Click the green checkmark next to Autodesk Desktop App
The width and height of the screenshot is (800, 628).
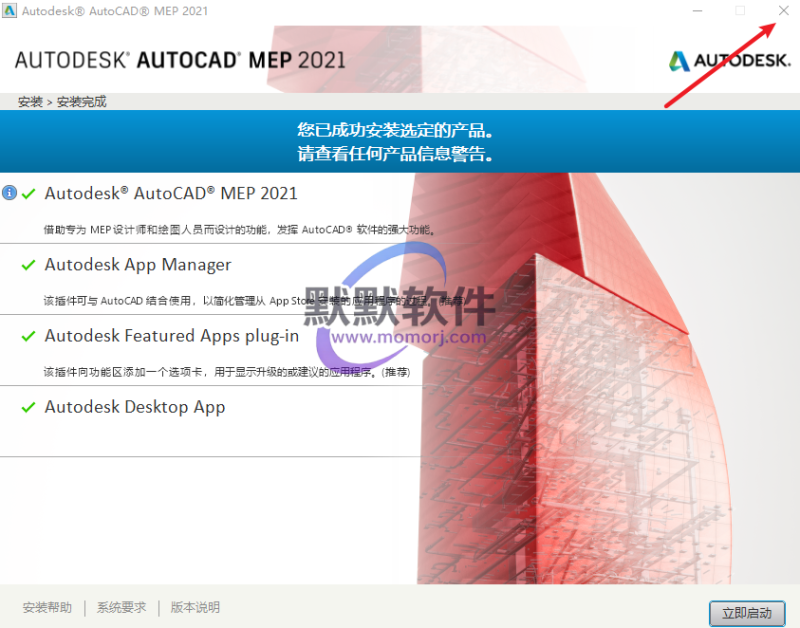[29, 408]
